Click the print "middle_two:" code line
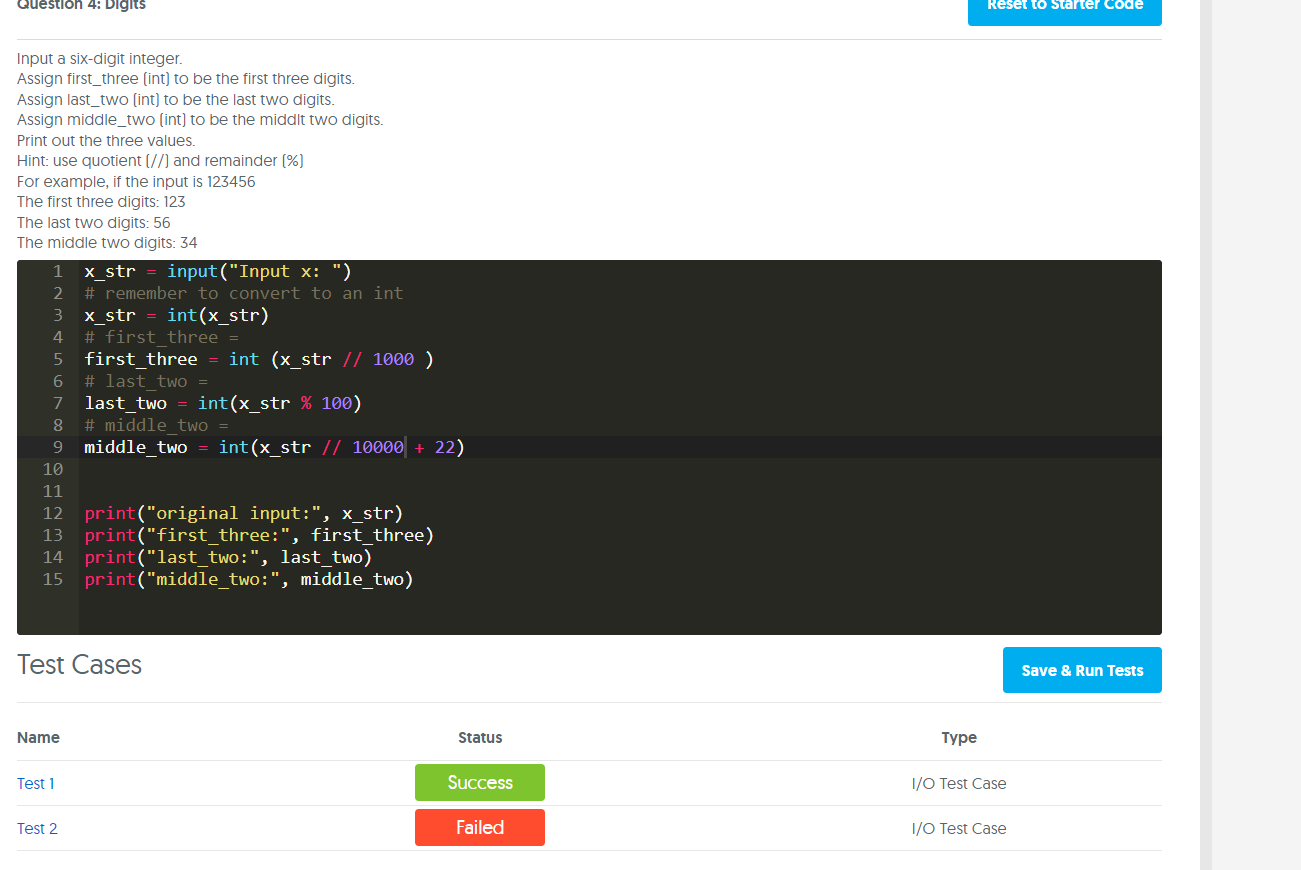Image resolution: width=1301 pixels, height=870 pixels. 249,579
